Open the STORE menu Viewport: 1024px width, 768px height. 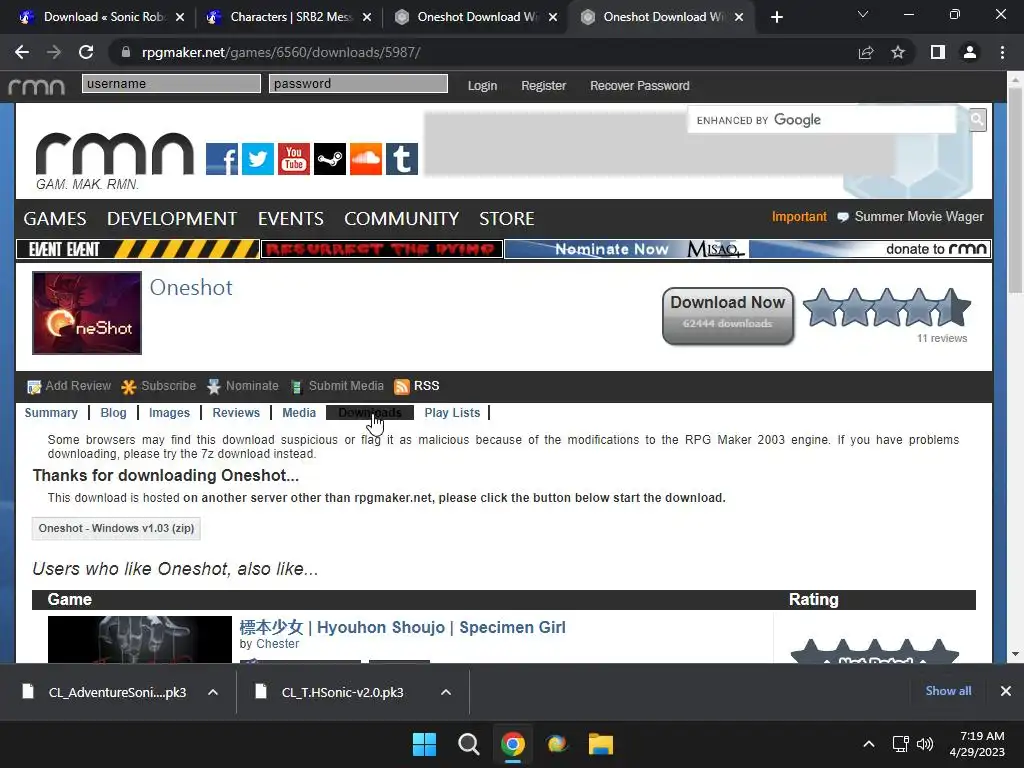point(507,219)
